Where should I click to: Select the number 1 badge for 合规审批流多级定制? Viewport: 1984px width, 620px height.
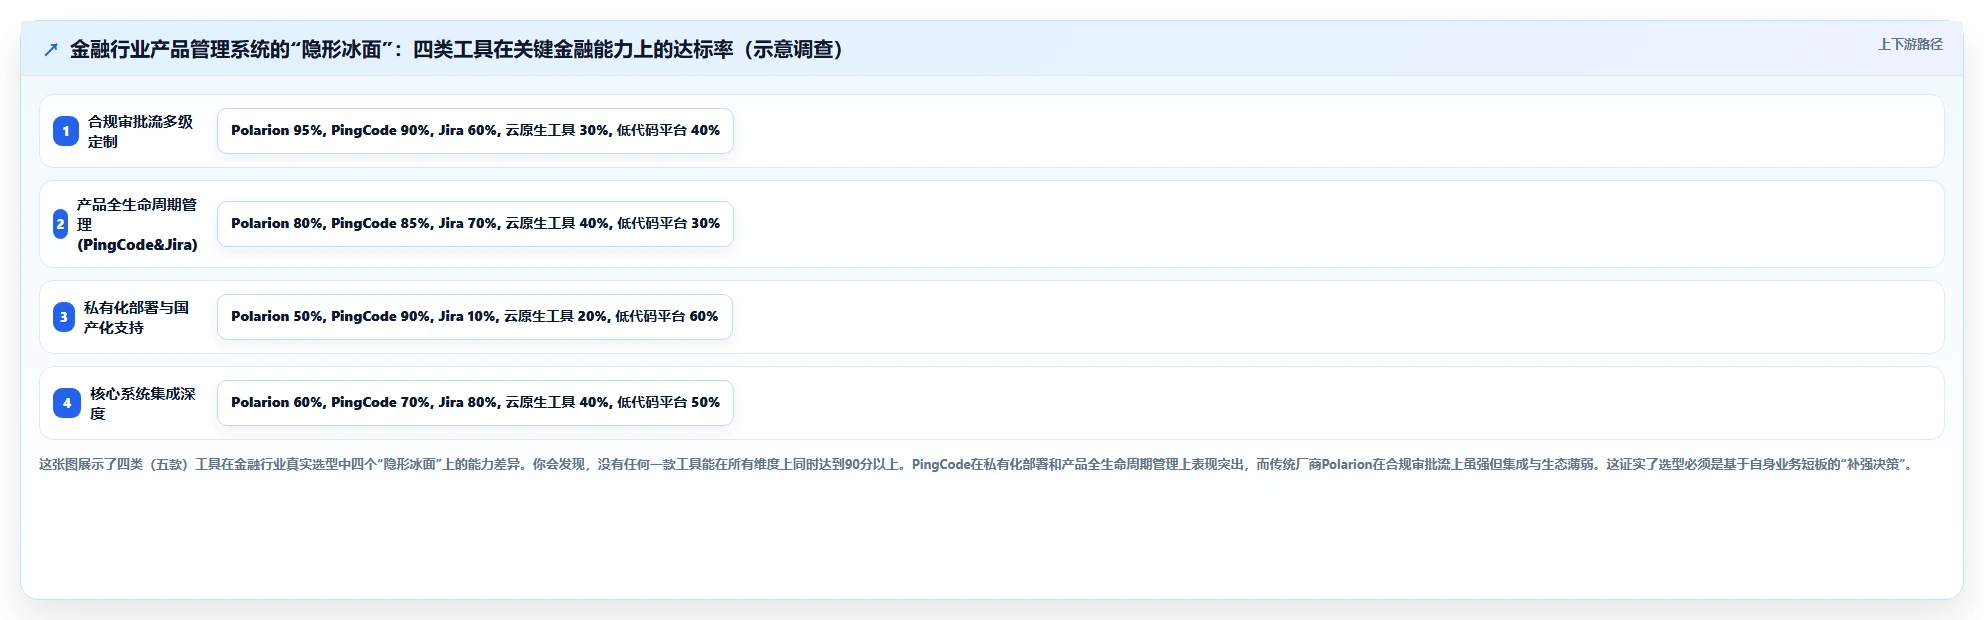[x=66, y=131]
